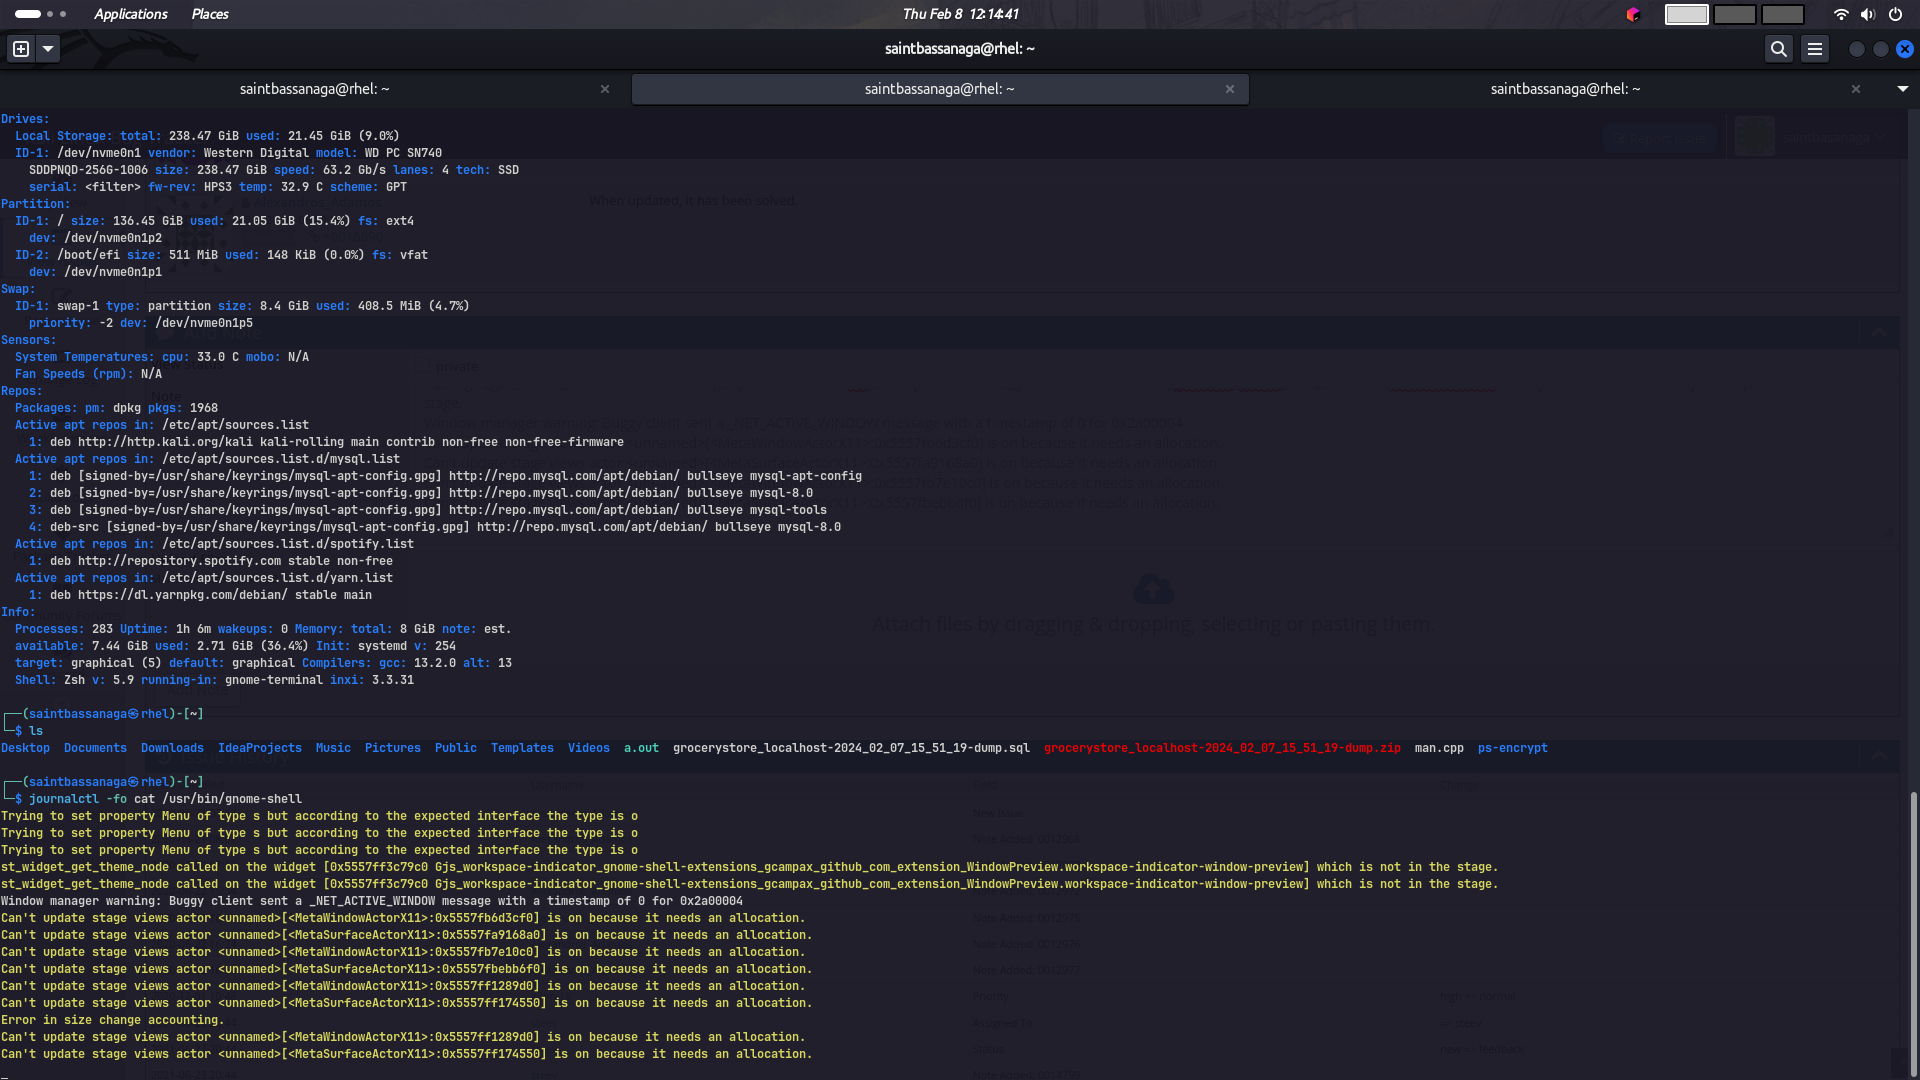Click the volume speaker icon
This screenshot has width=1920, height=1080.
(x=1867, y=14)
